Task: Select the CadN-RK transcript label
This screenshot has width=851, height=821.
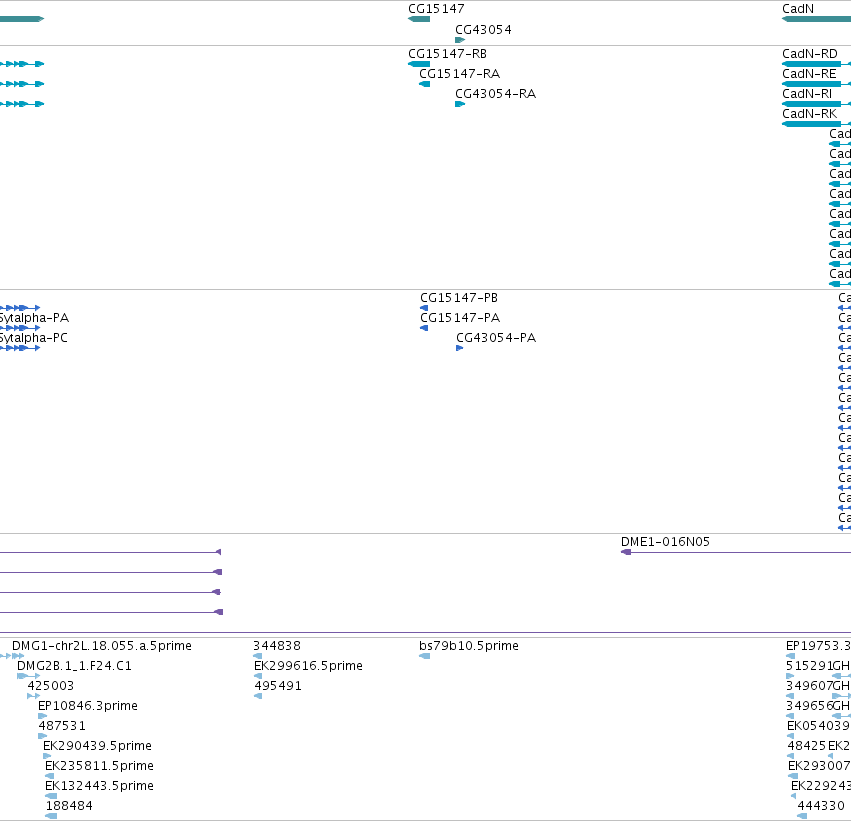Action: point(809,114)
